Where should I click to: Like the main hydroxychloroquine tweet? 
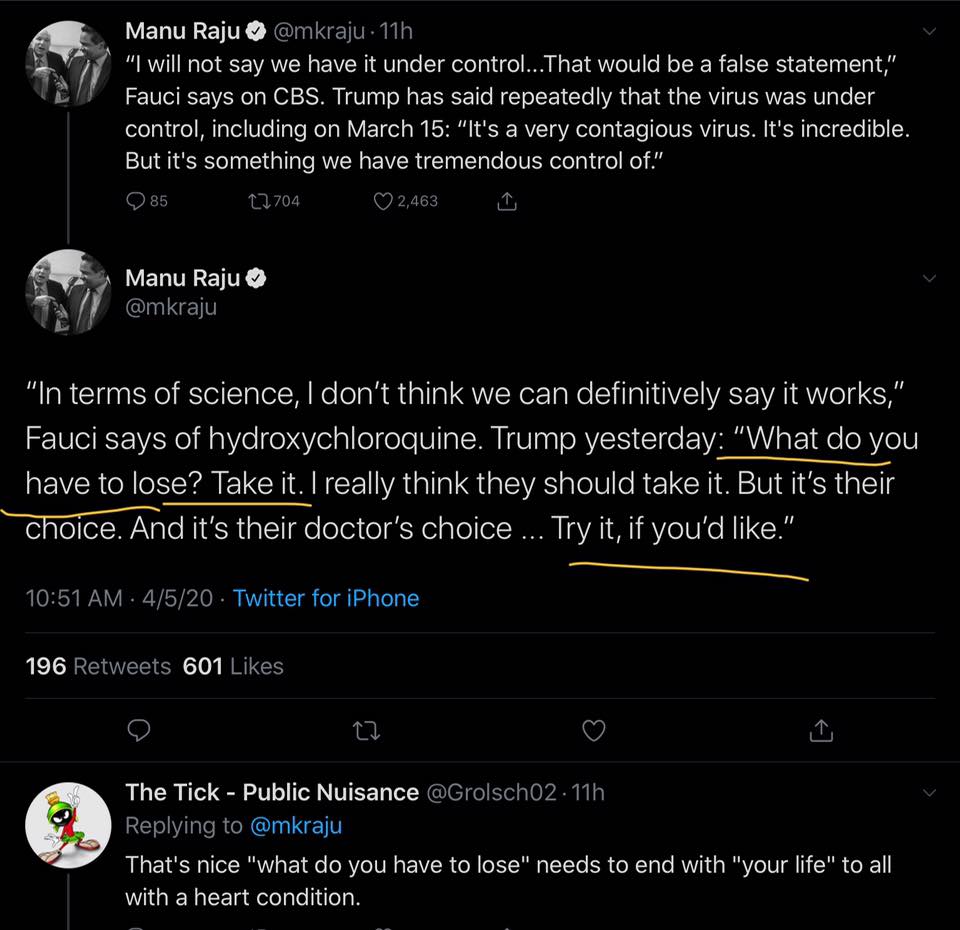tap(594, 731)
